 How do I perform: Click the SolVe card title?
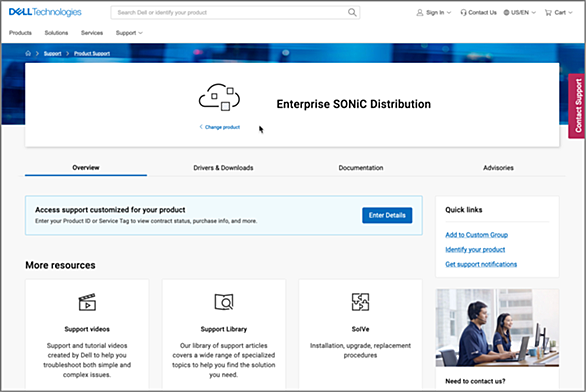360,329
